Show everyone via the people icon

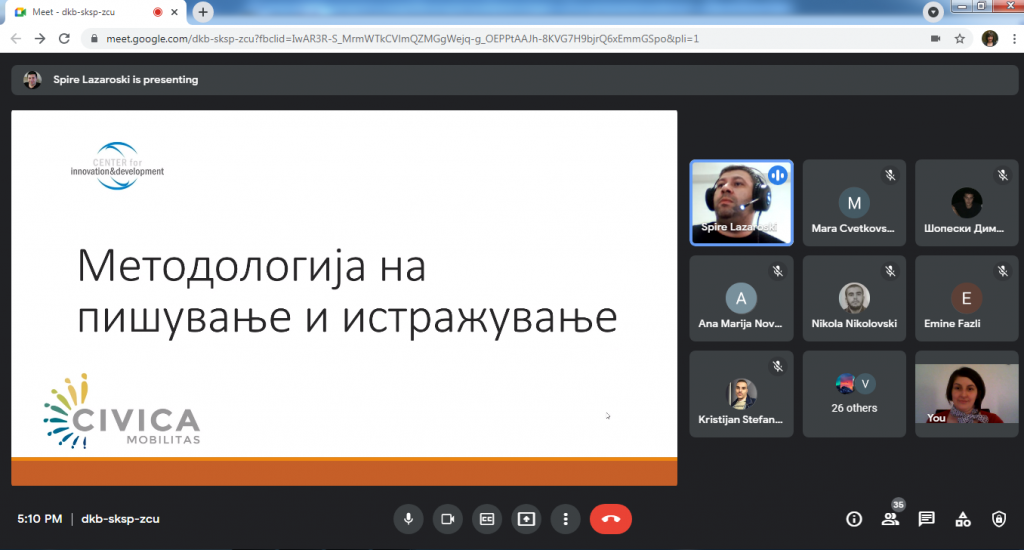tap(890, 519)
